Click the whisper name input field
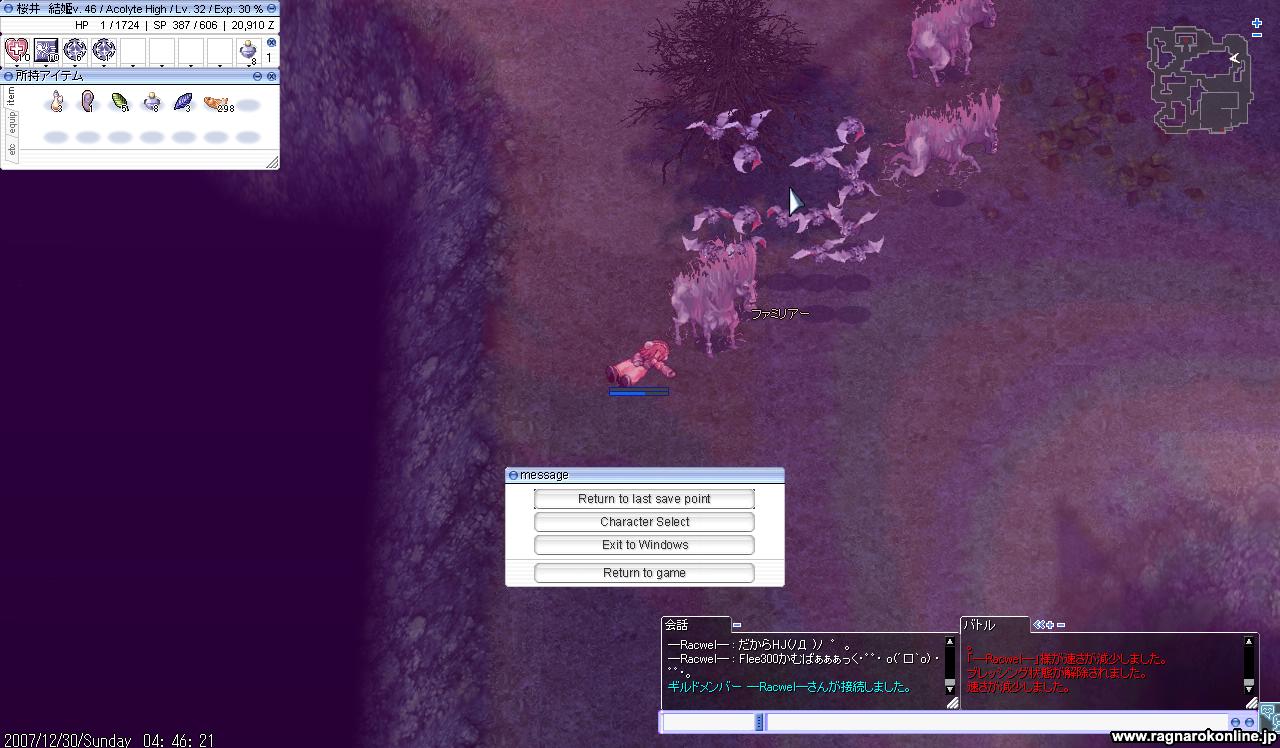The image size is (1280, 748). tap(708, 722)
